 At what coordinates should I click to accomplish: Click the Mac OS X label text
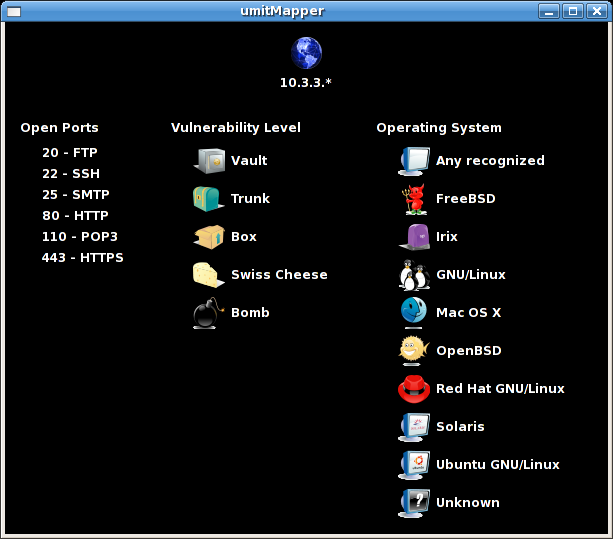[x=468, y=313]
